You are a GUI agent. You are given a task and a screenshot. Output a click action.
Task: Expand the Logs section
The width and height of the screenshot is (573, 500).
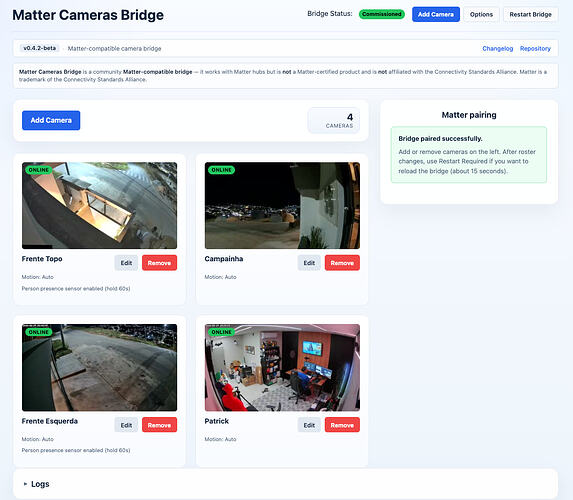36,484
